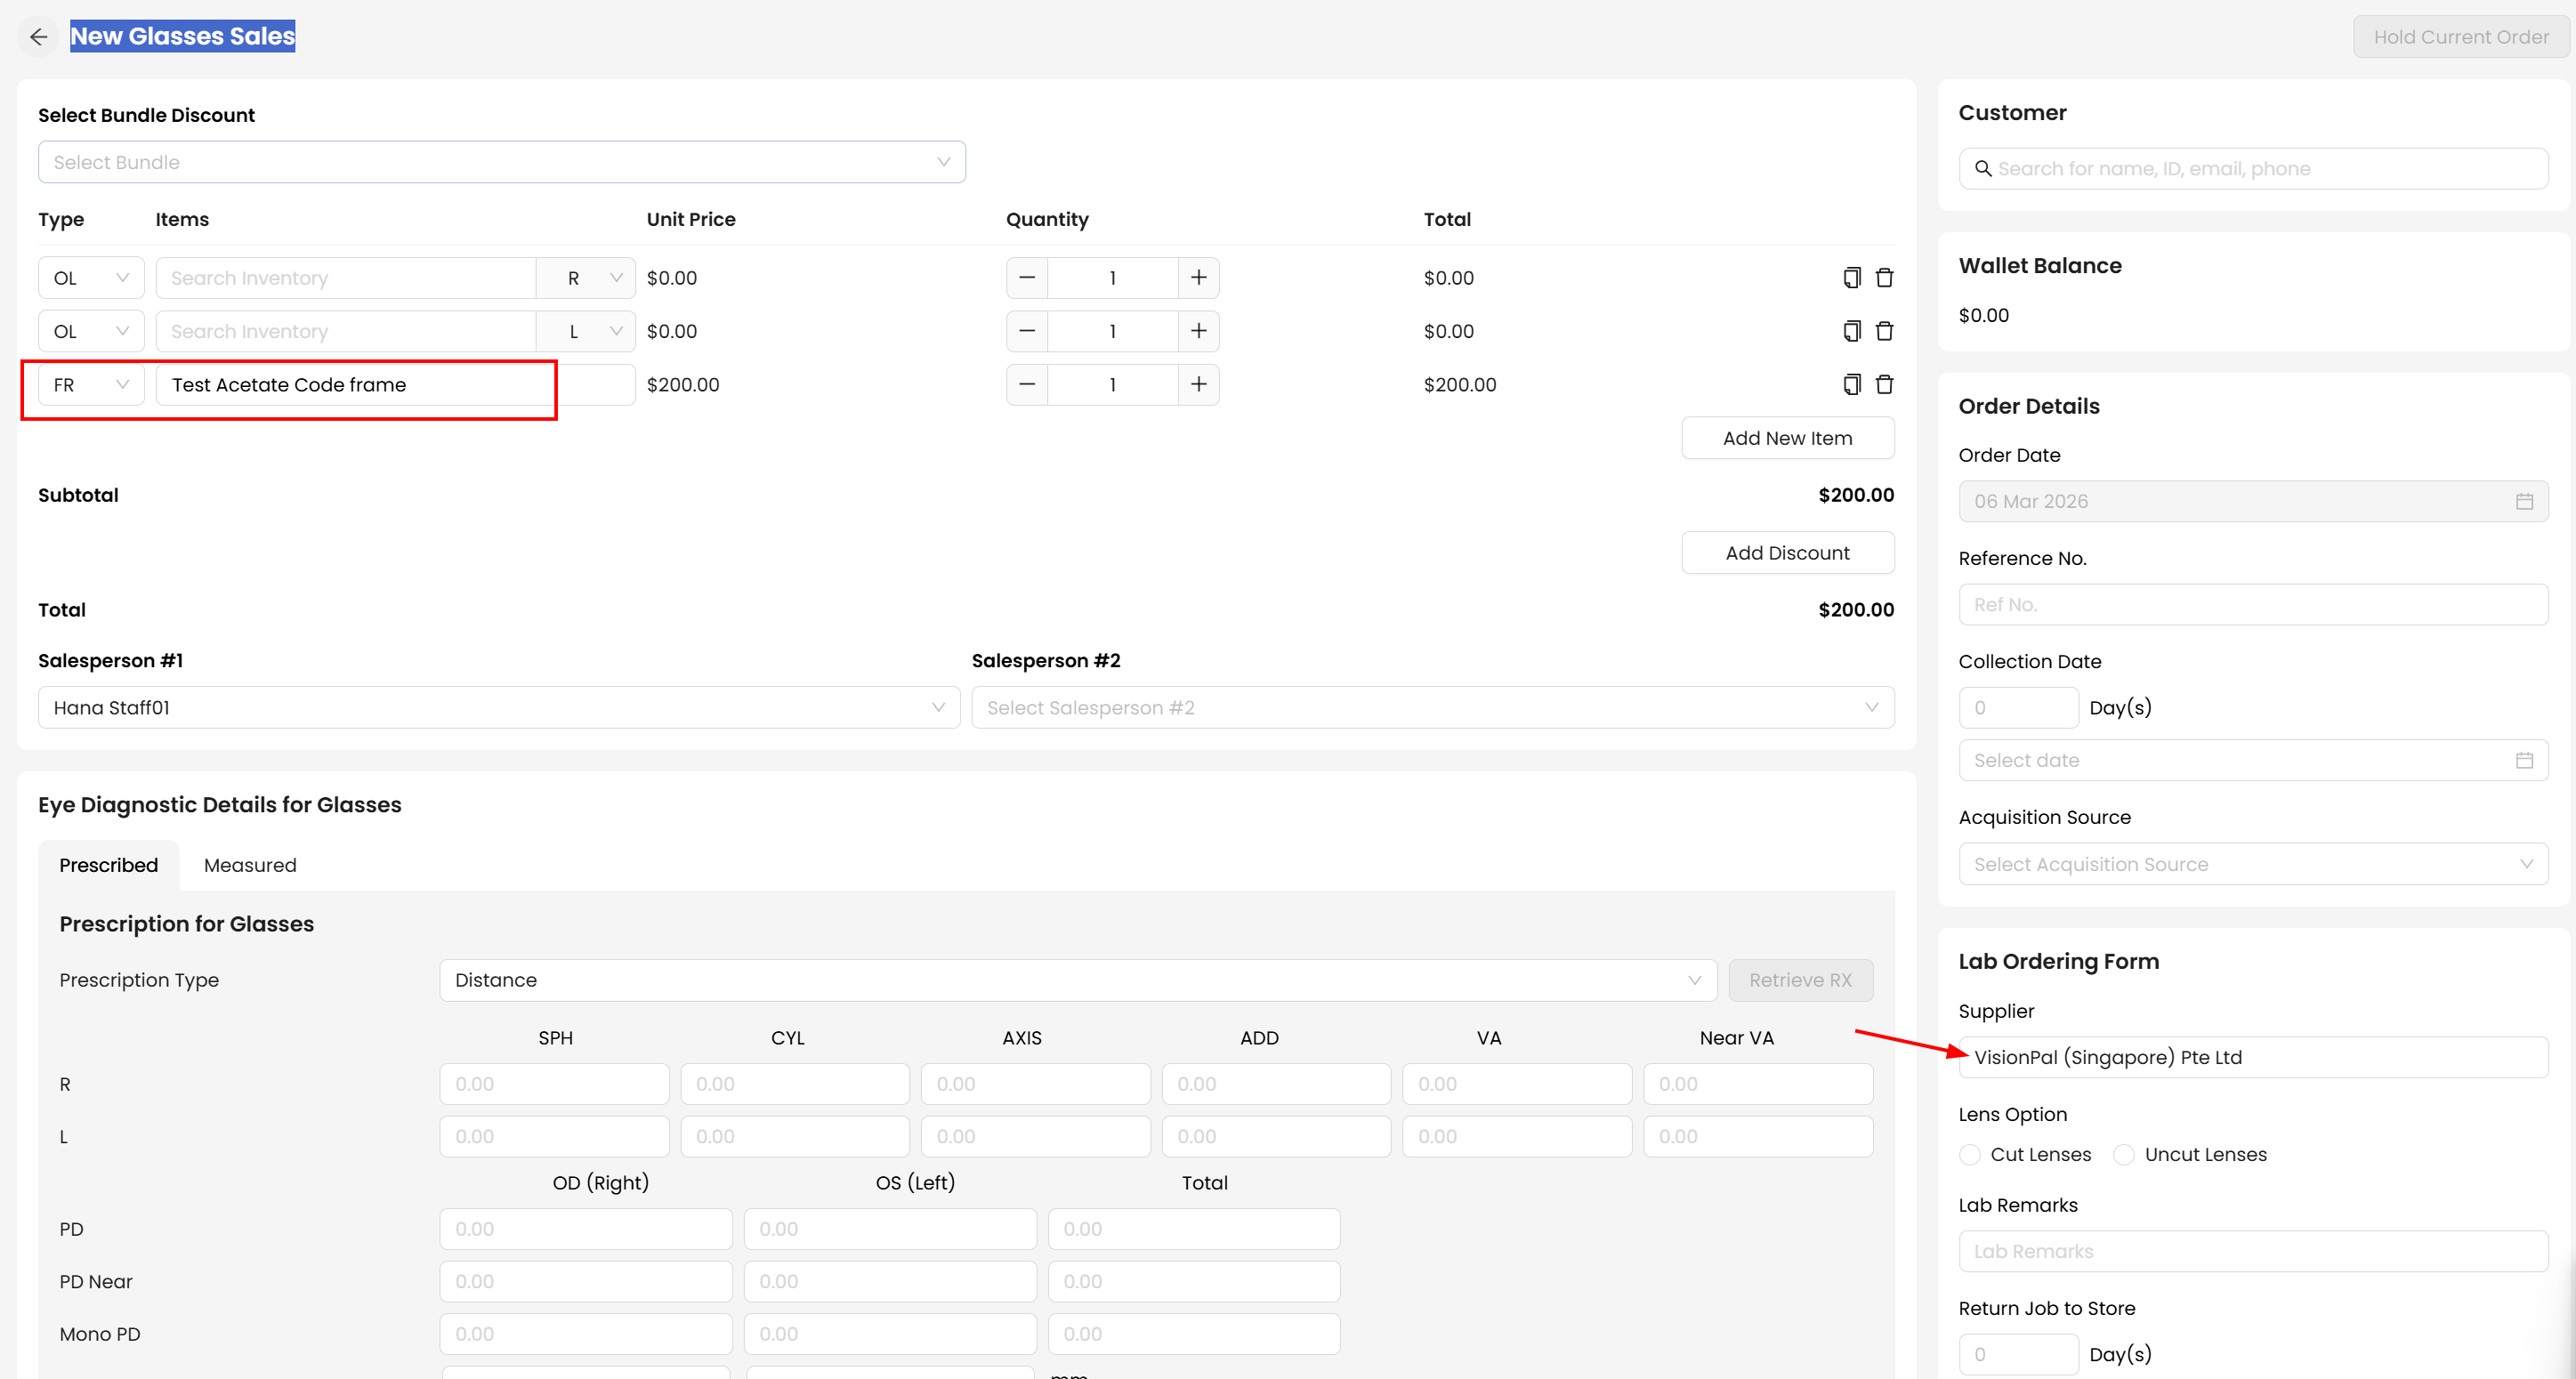Open the Select Bundle dropdown
The height and width of the screenshot is (1379, 2576).
pos(501,162)
